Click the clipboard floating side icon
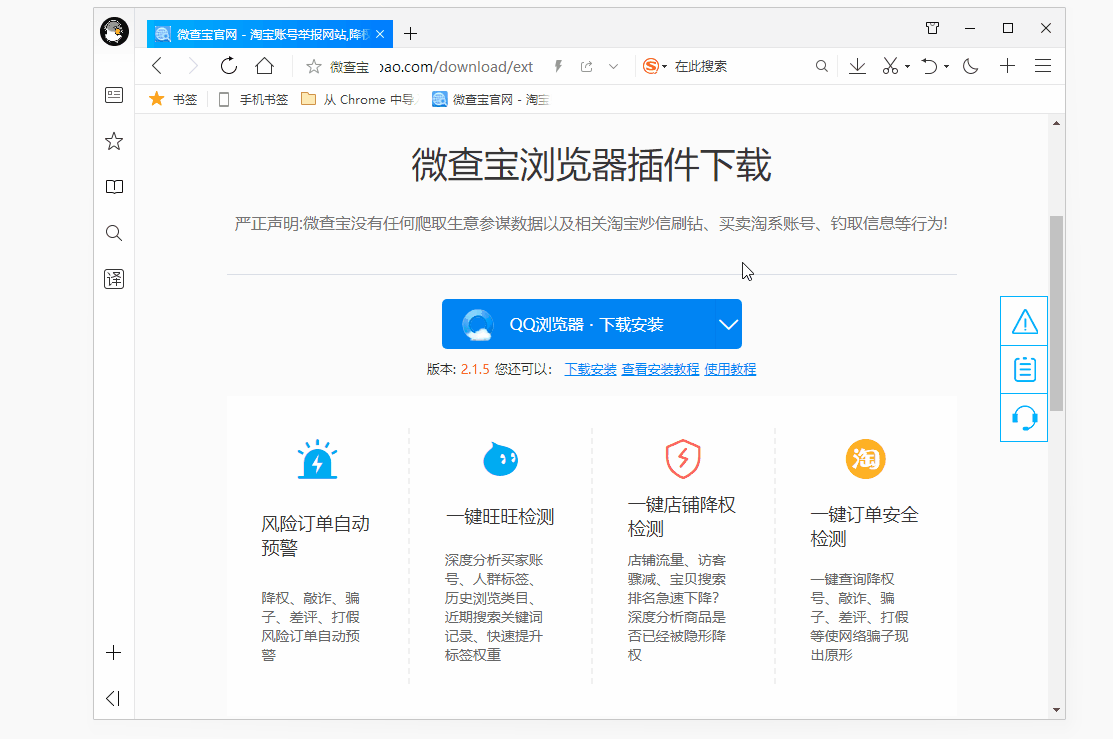Screen dimensions: 1113x739 tap(1024, 369)
